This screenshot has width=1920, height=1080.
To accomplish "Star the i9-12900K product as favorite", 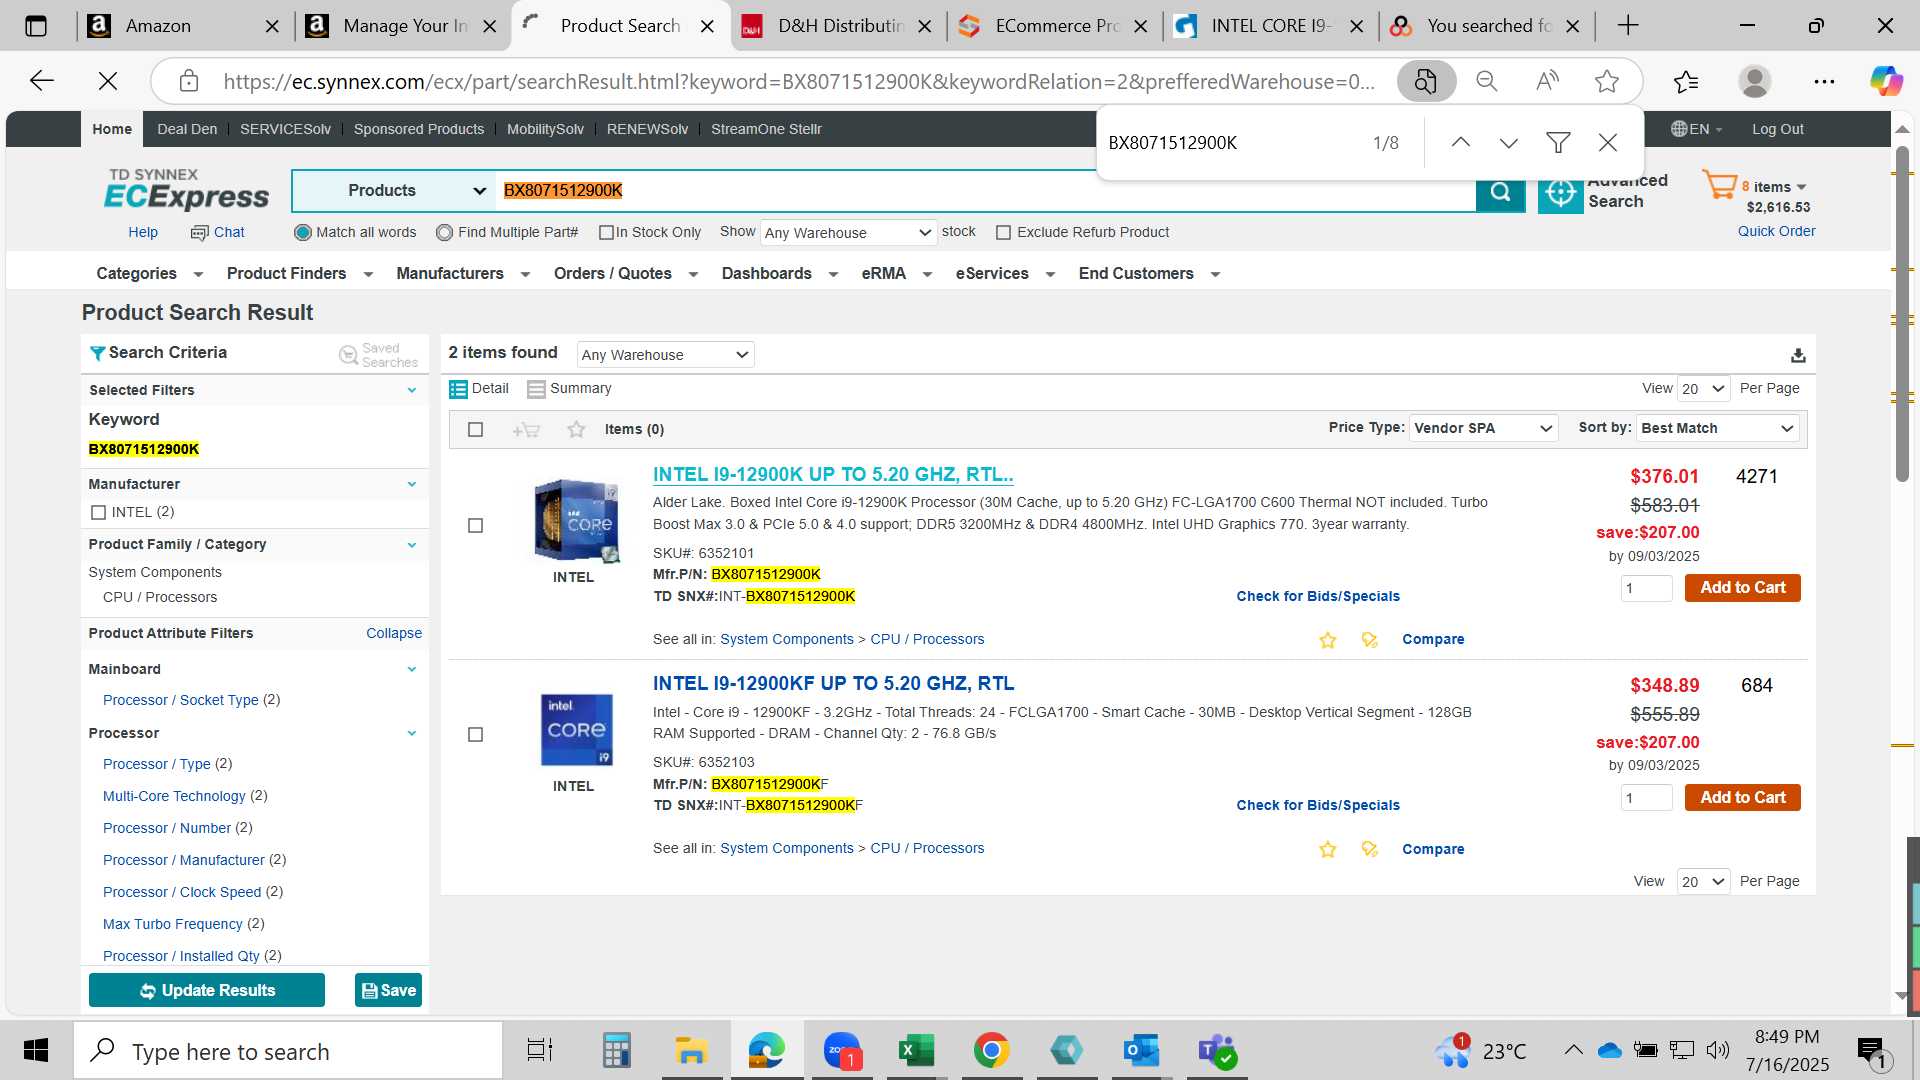I will pos(1328,640).
